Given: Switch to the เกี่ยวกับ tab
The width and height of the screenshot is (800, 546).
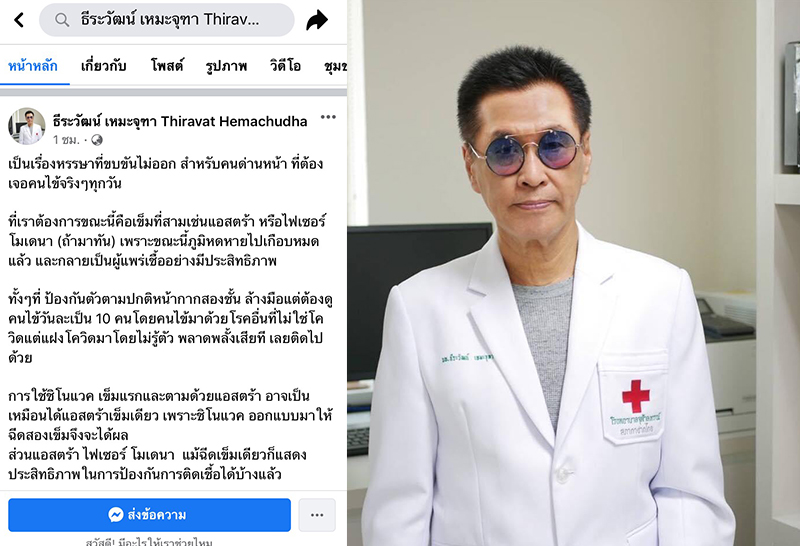Looking at the screenshot, I should tap(104, 66).
